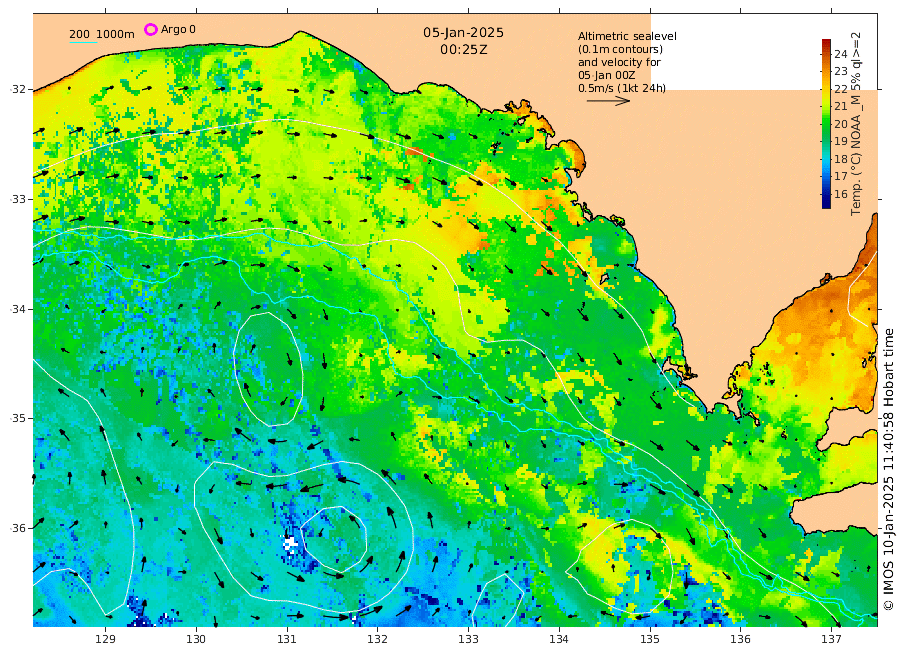The width and height of the screenshot is (900, 660).
Task: Click the white cloud patch near 131E 36S
Action: [x=291, y=543]
